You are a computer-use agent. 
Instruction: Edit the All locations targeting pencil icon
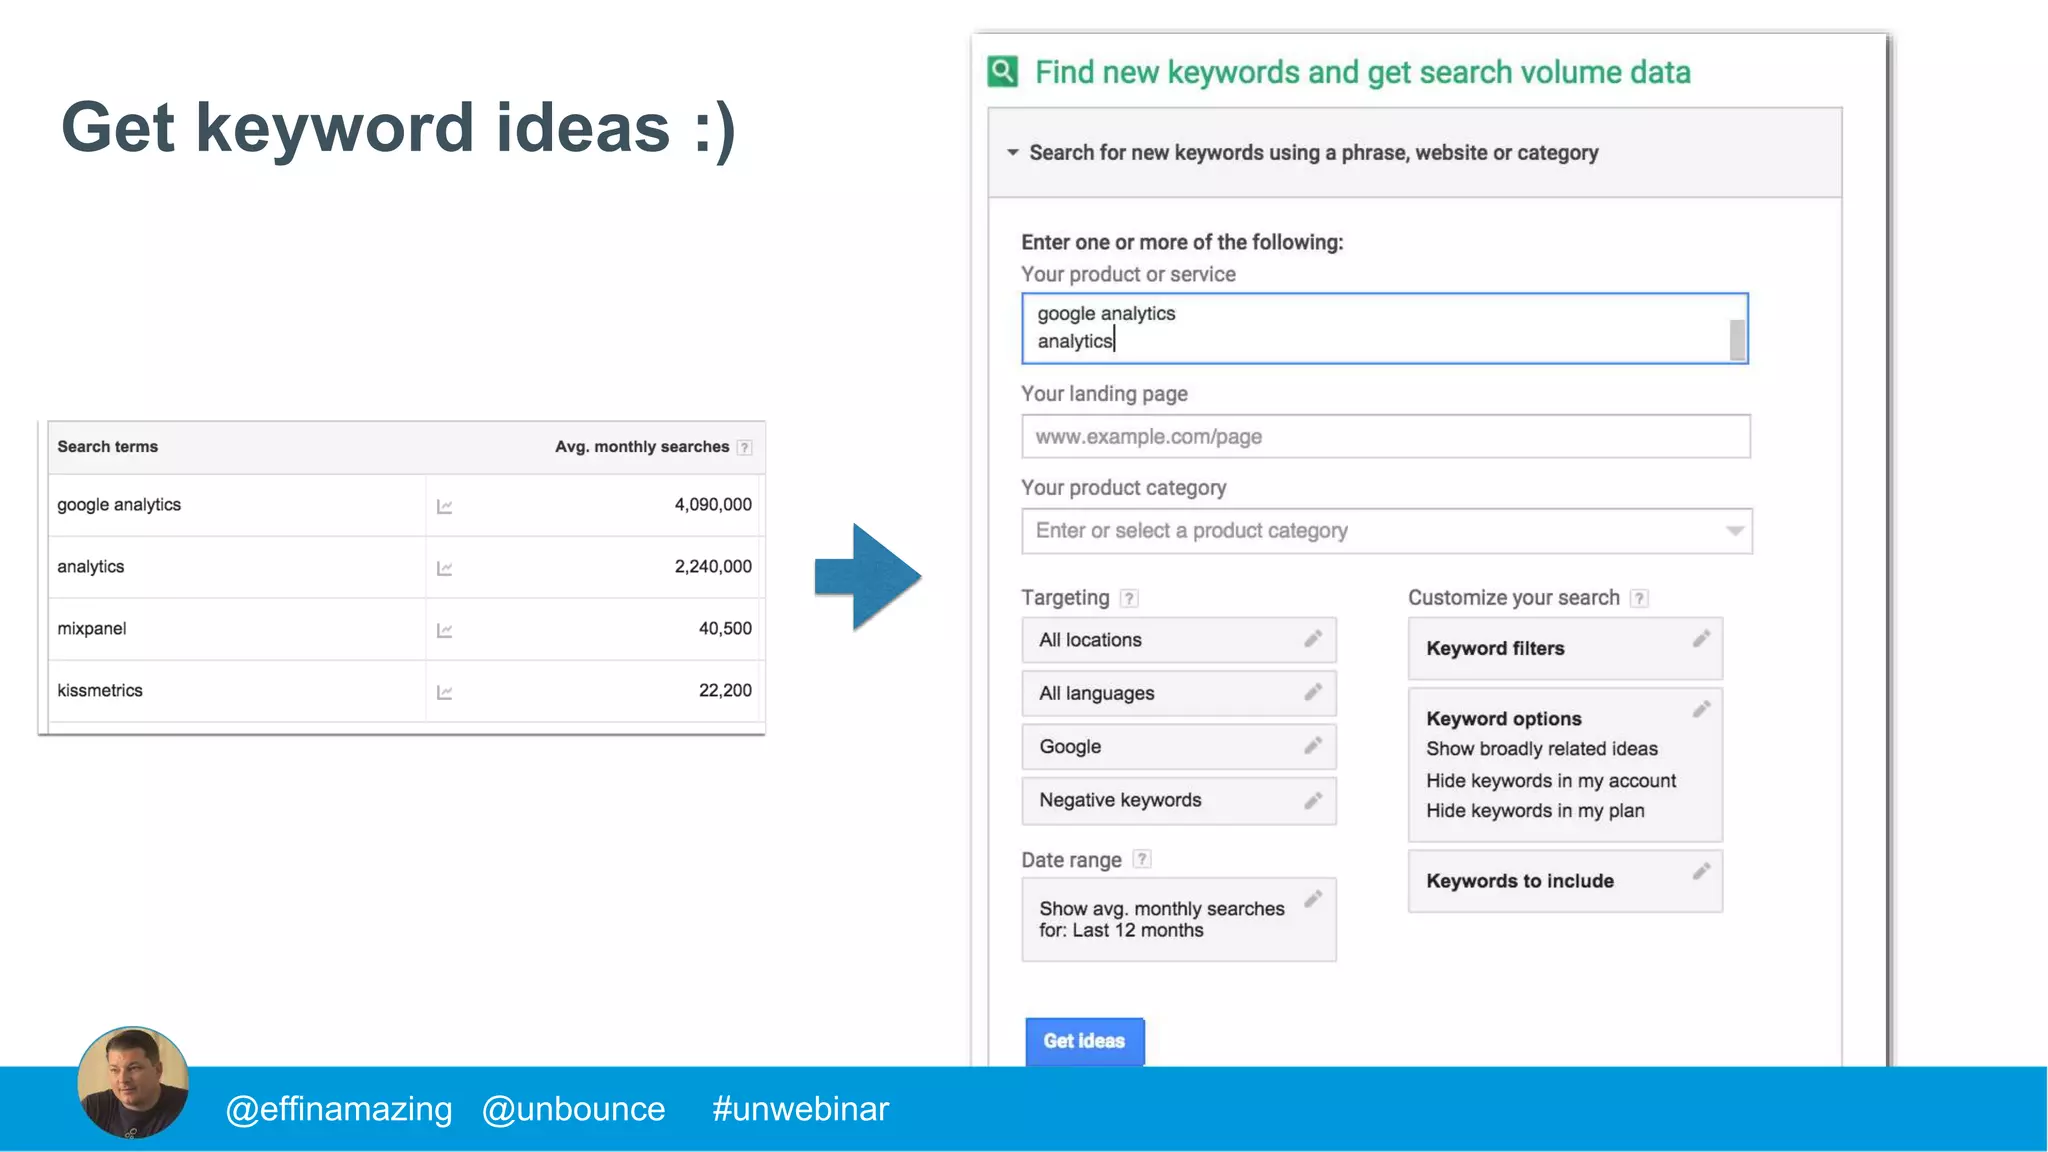[x=1313, y=639]
